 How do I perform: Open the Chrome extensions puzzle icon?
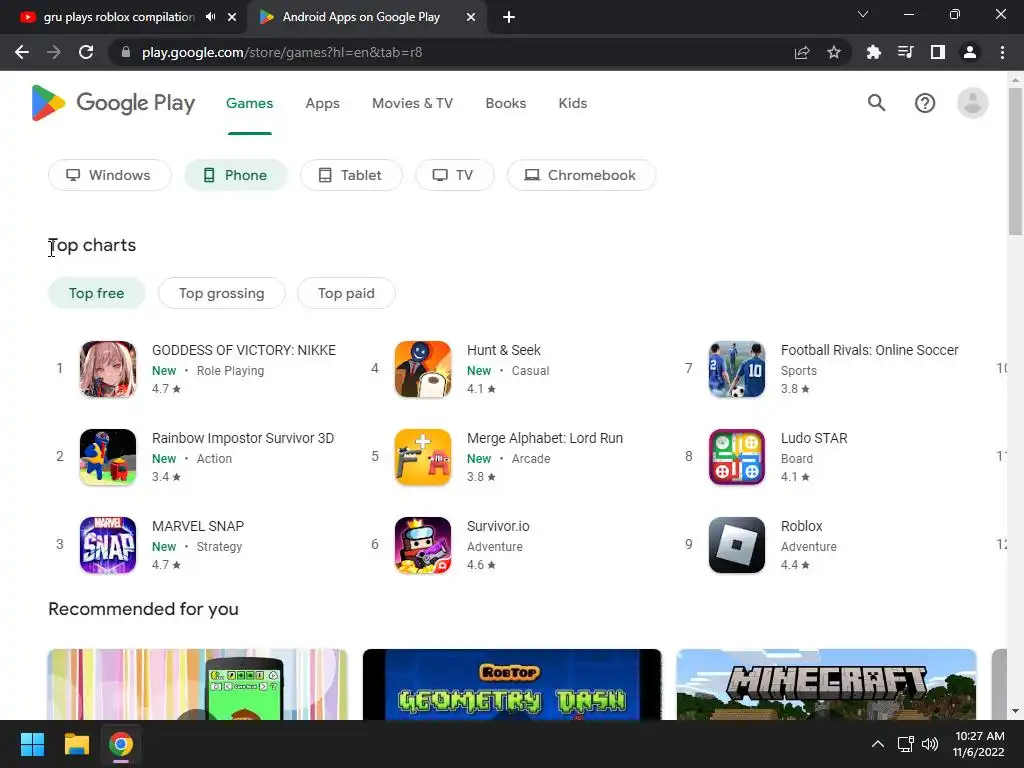point(873,52)
